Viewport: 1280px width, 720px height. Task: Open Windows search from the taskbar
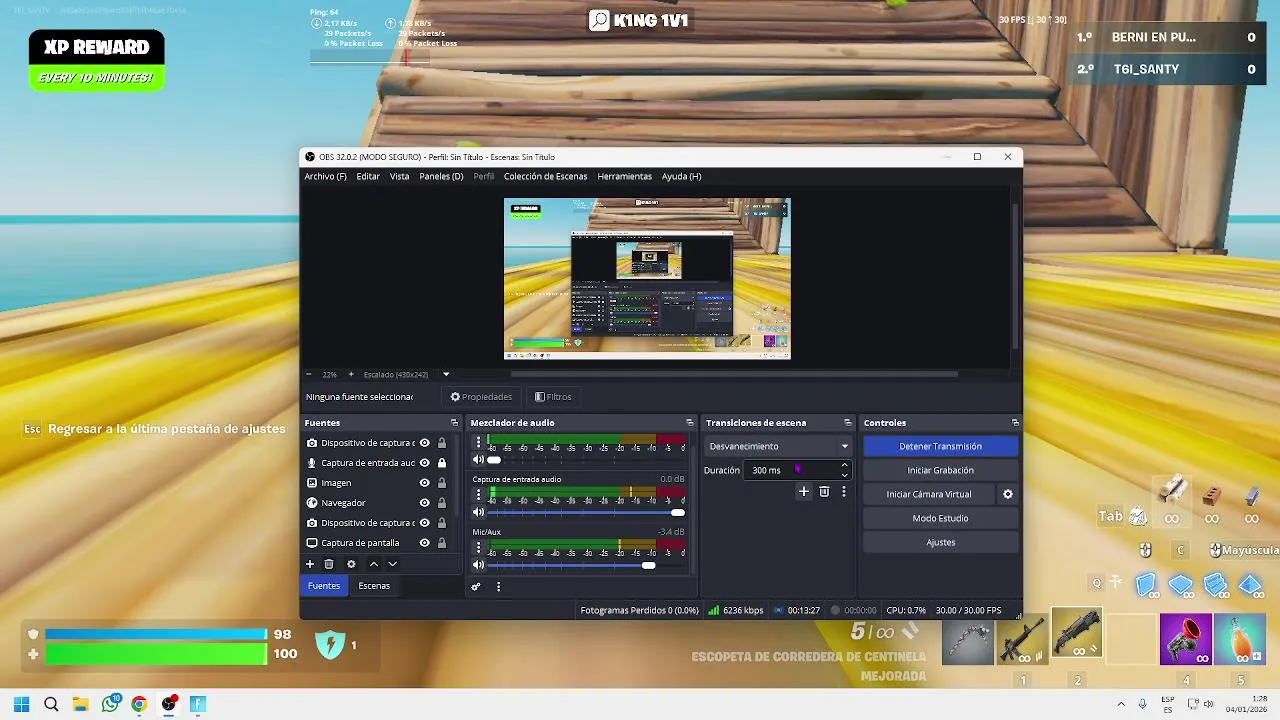tap(51, 704)
